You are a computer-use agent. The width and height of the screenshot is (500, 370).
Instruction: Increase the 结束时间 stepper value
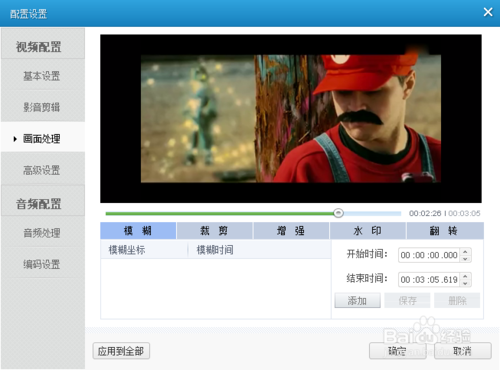click(x=466, y=276)
